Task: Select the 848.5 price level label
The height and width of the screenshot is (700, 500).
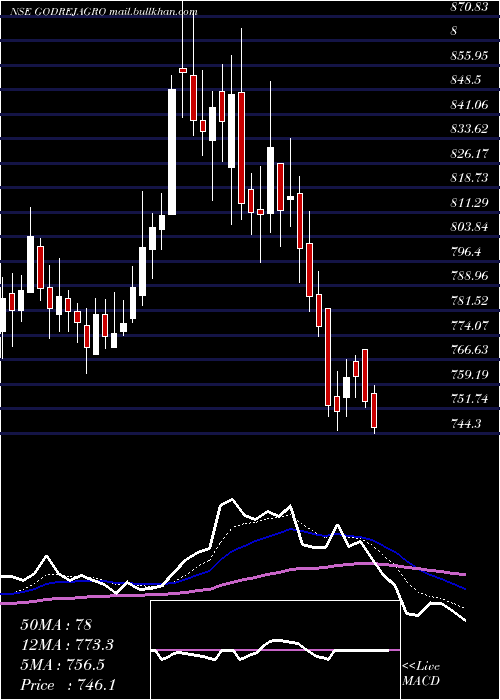Action: click(467, 80)
